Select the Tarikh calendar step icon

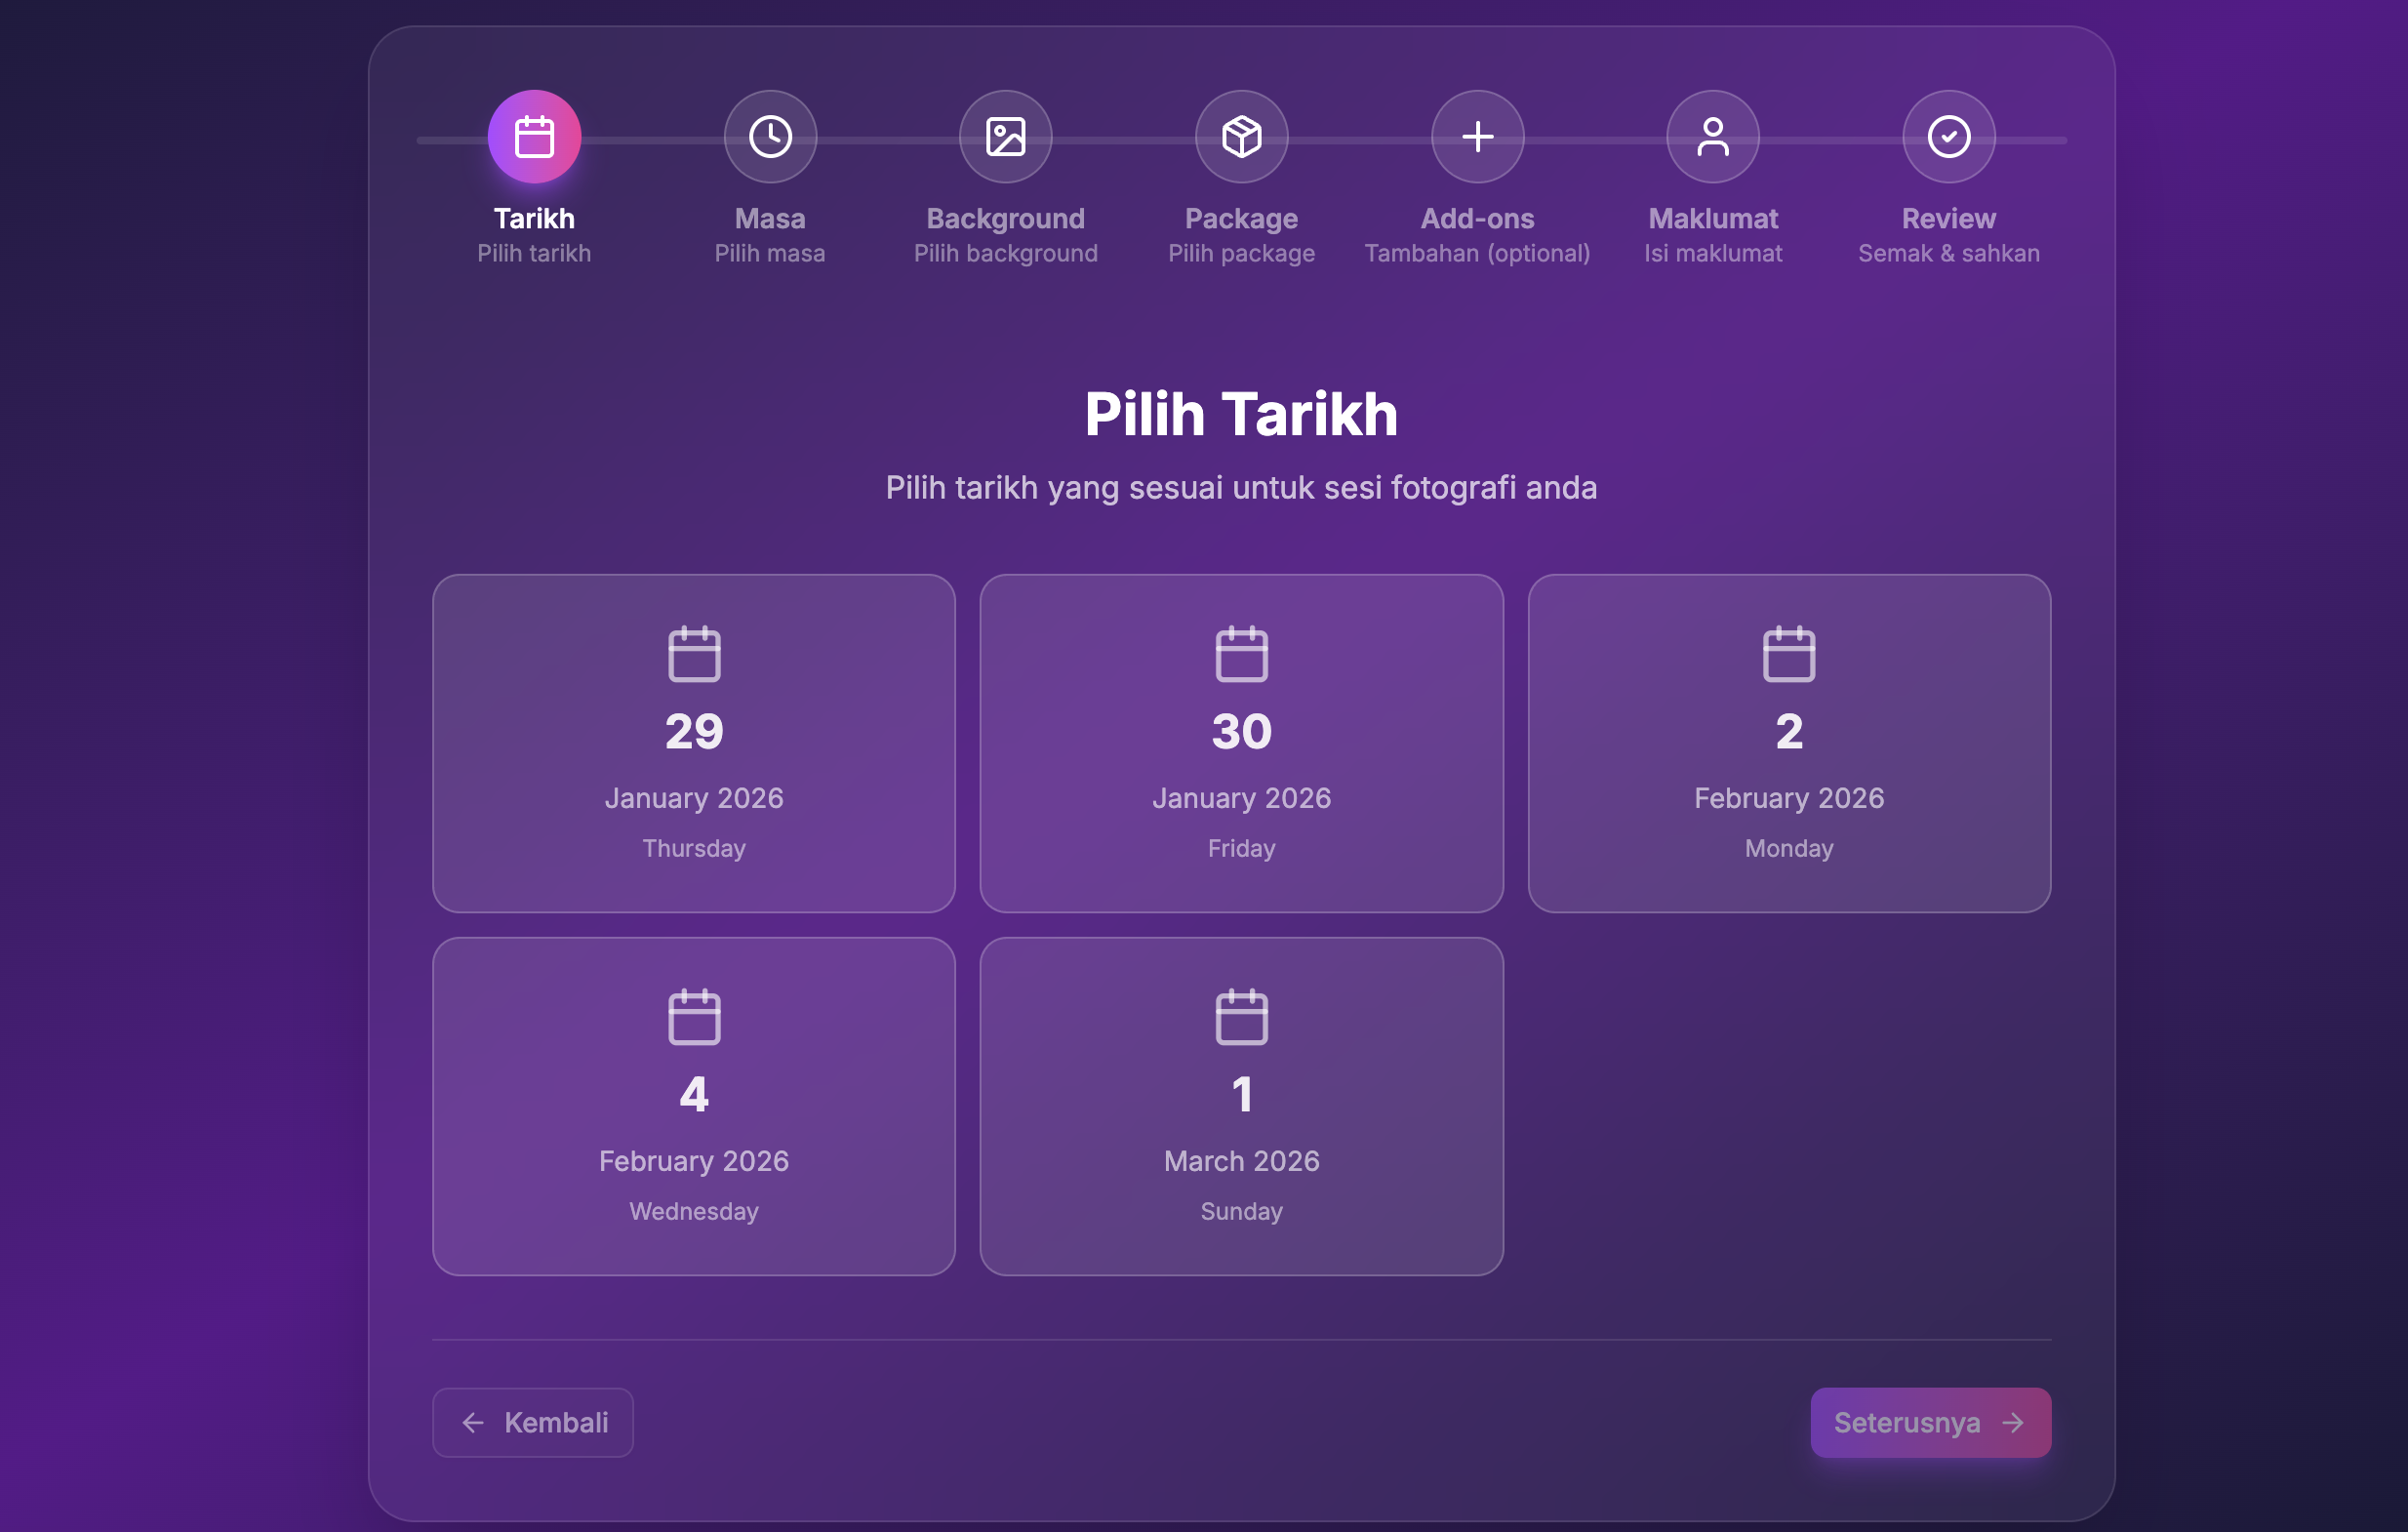tap(534, 137)
